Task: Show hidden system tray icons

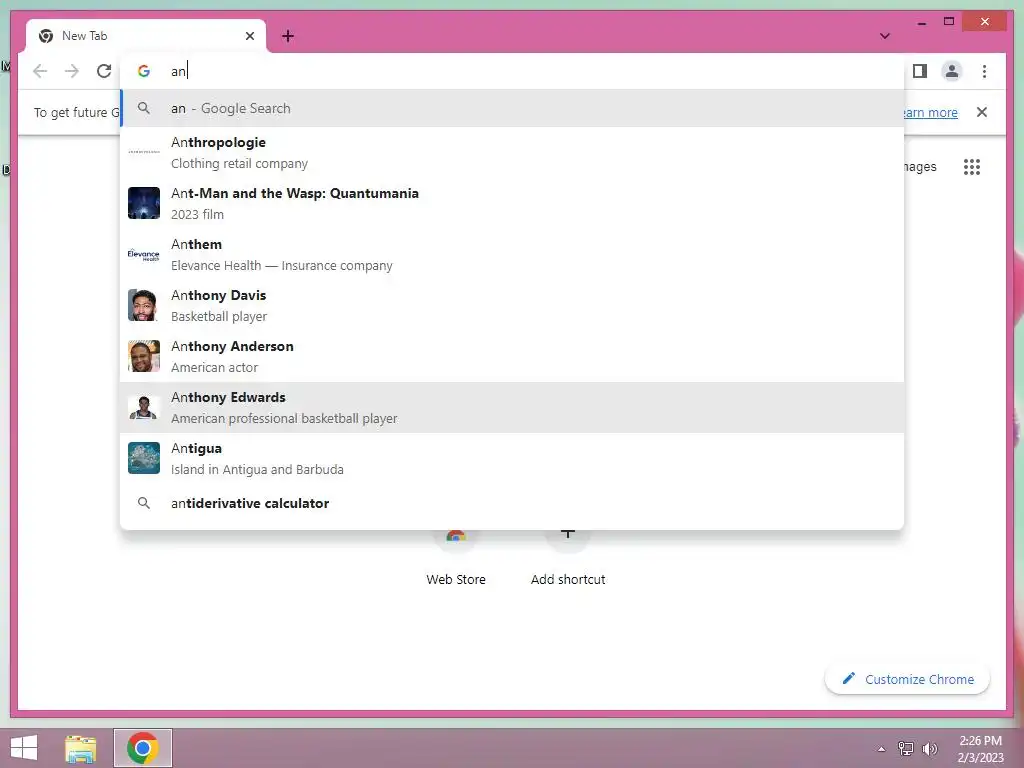Action: click(x=882, y=749)
